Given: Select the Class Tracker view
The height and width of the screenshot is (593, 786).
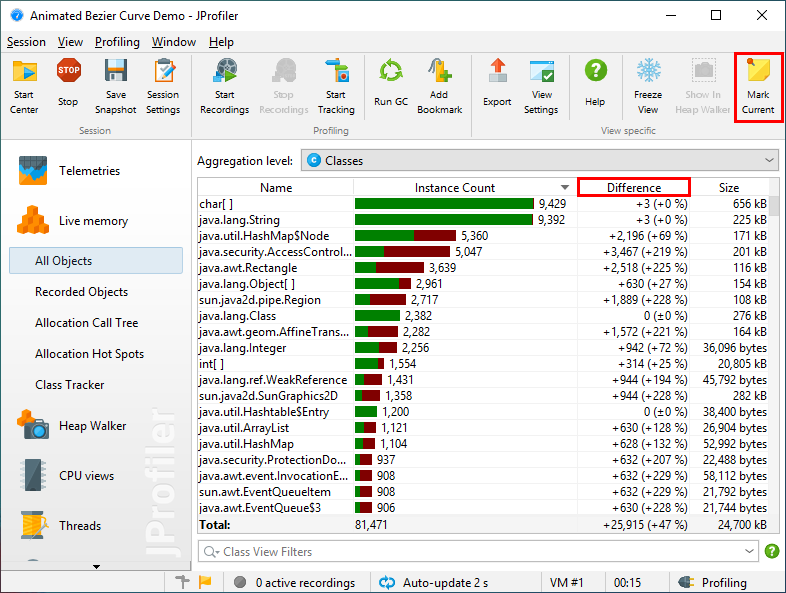Looking at the screenshot, I should [x=70, y=385].
